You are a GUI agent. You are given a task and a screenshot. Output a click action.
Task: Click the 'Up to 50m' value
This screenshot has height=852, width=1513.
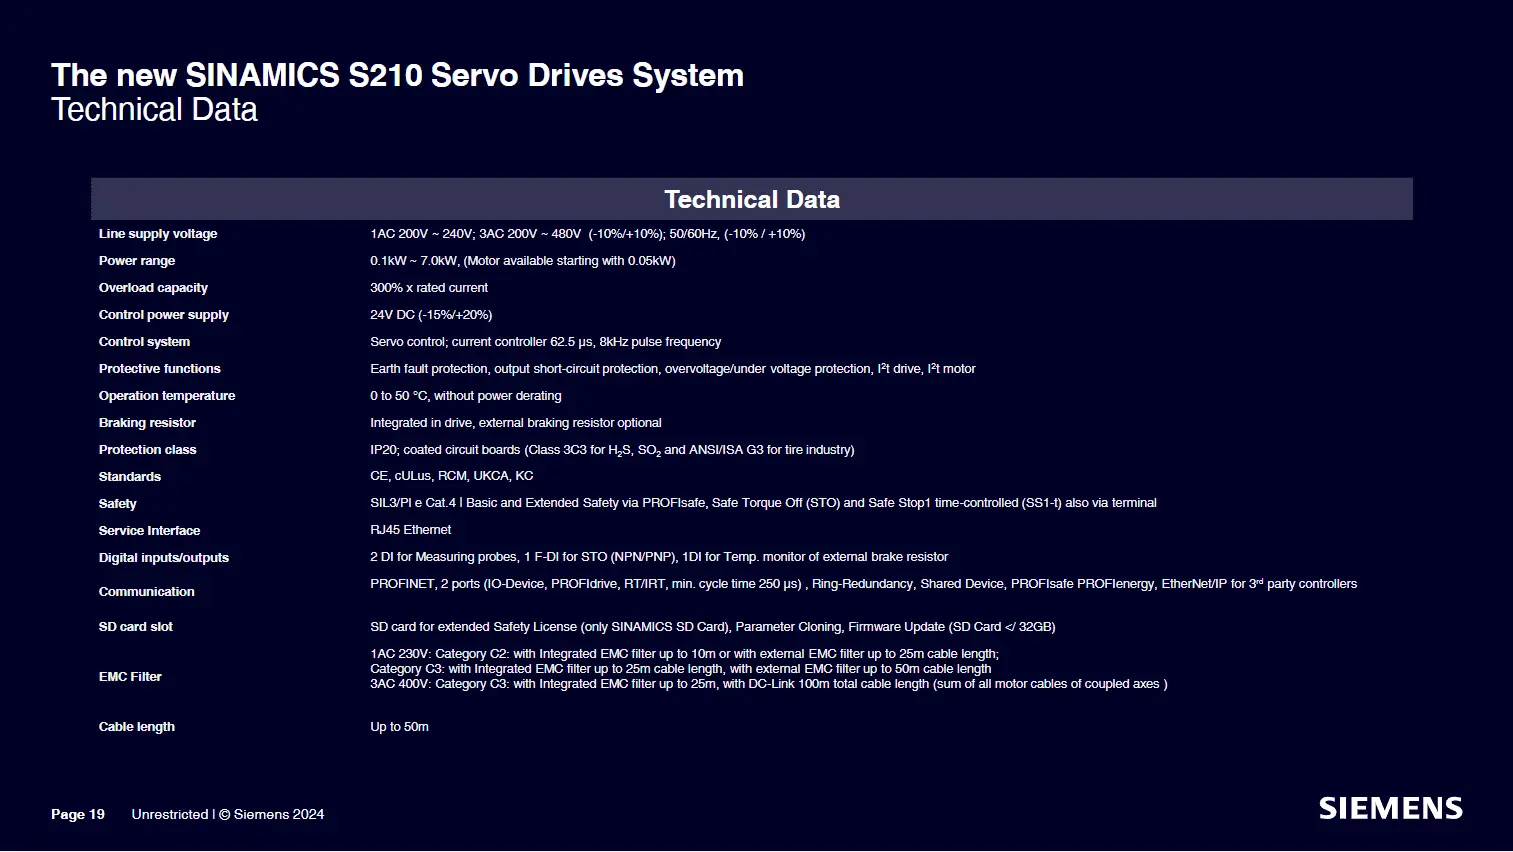399,727
